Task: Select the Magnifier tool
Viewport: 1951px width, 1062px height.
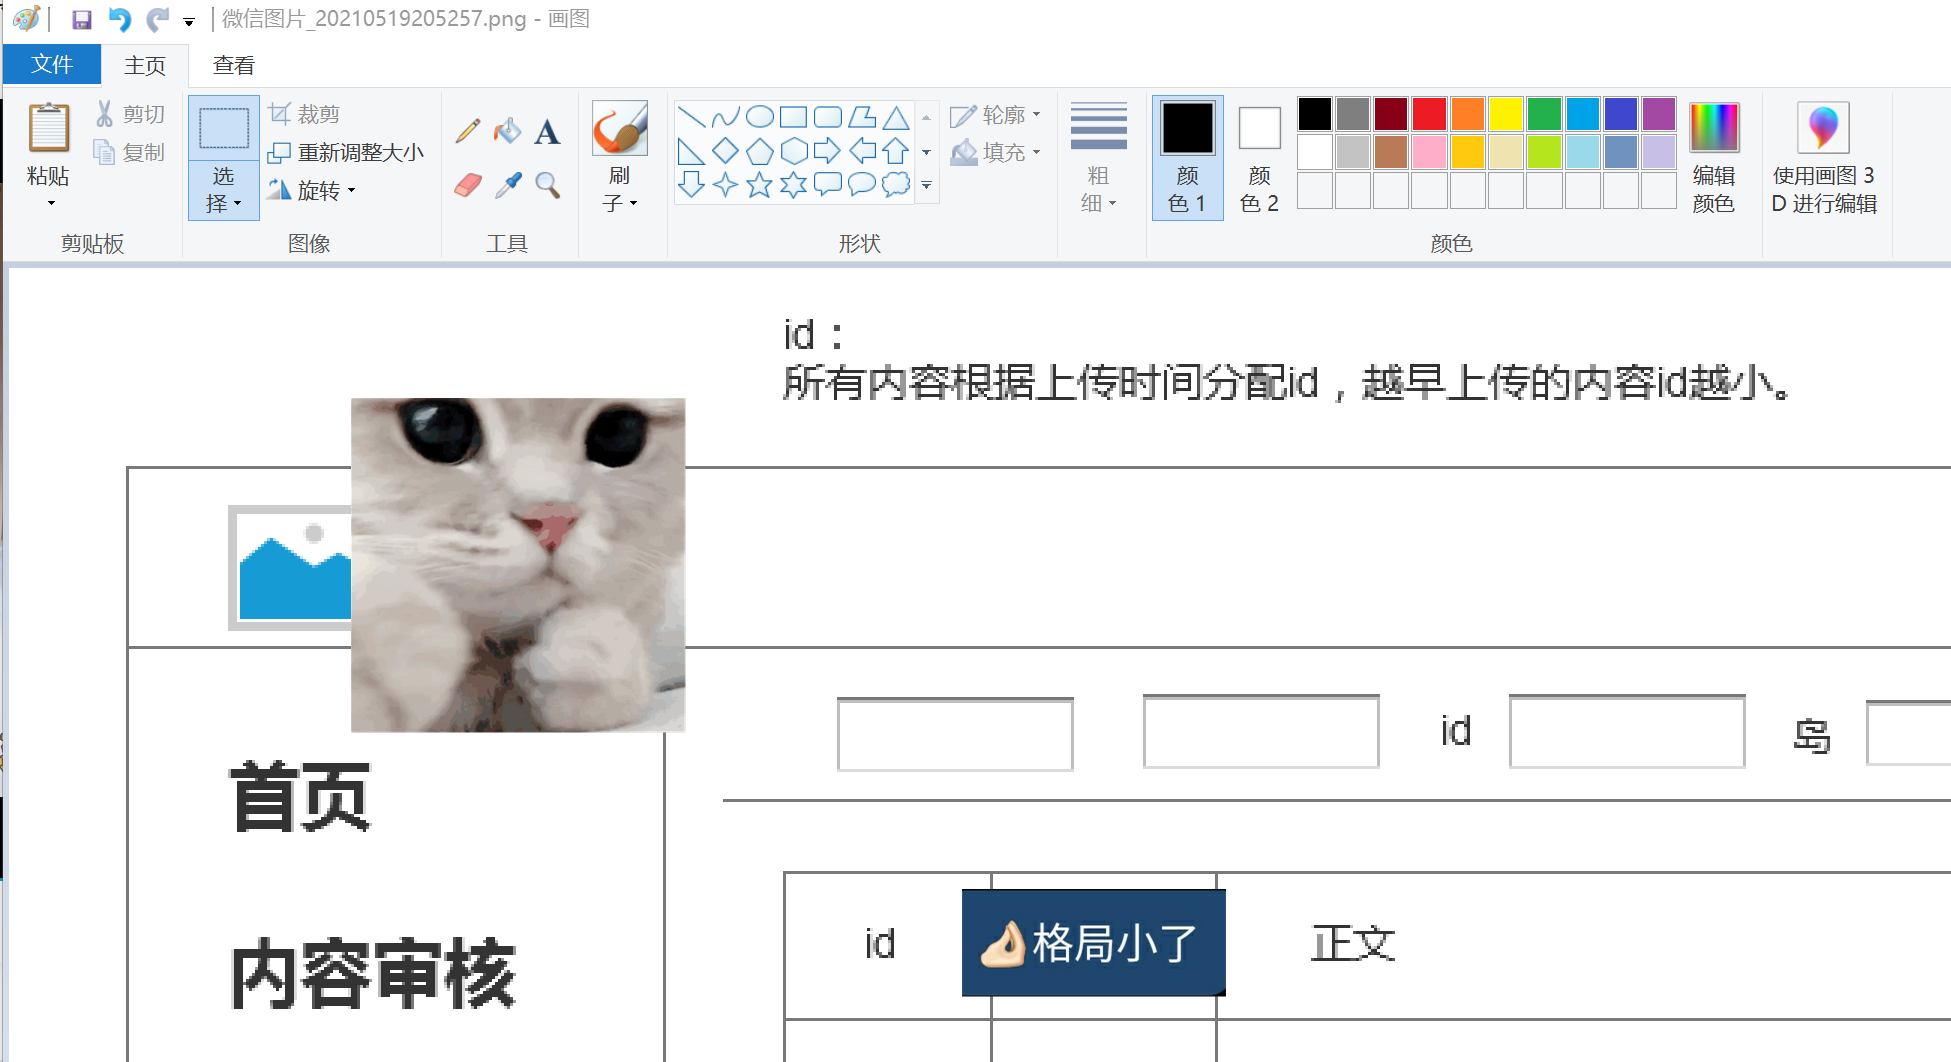Action: point(547,185)
